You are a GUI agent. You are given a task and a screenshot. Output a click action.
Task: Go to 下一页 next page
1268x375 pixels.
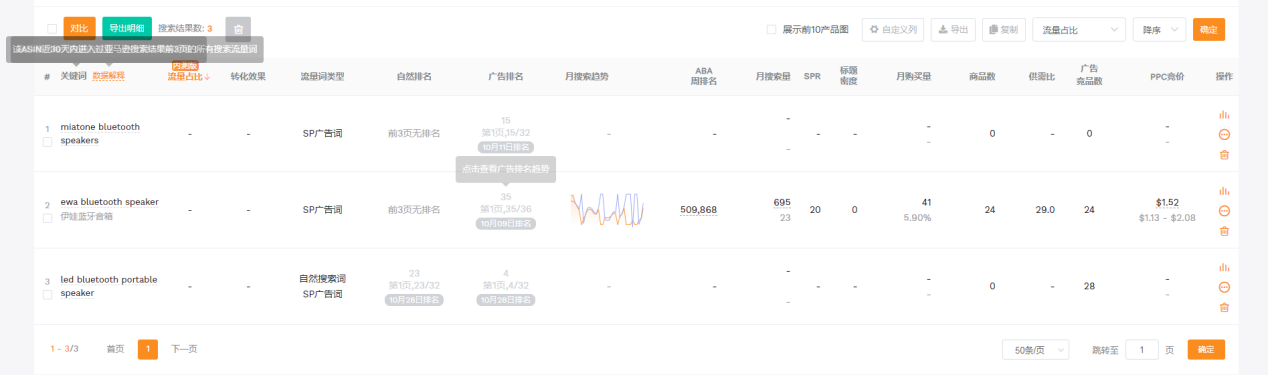pyautogui.click(x=184, y=349)
